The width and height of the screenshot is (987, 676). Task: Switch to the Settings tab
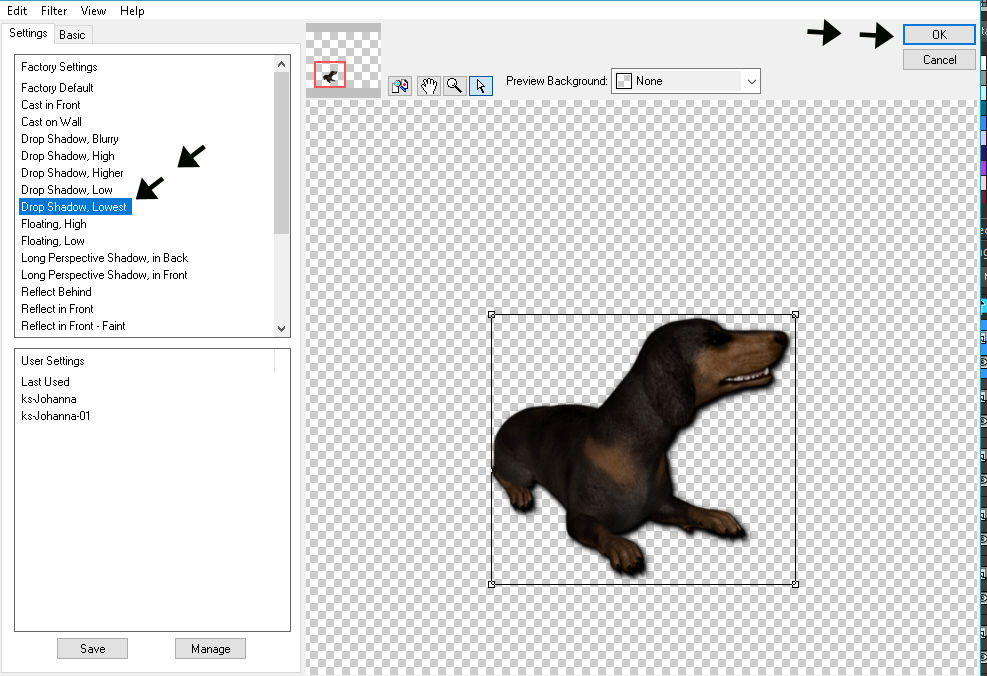click(x=28, y=33)
